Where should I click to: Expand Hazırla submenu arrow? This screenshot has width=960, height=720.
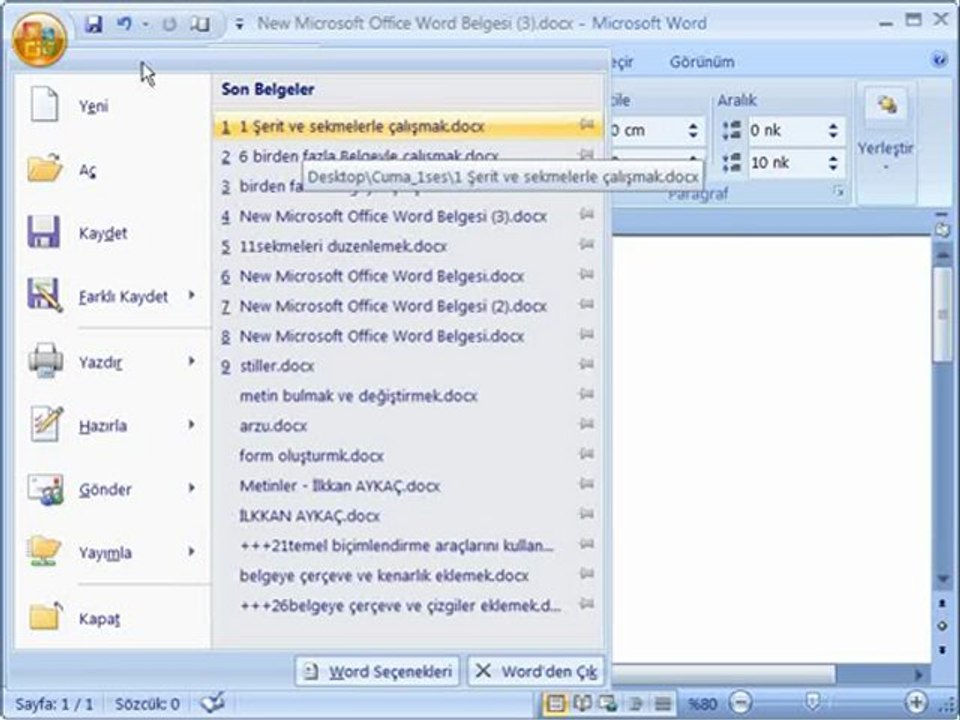coord(192,424)
